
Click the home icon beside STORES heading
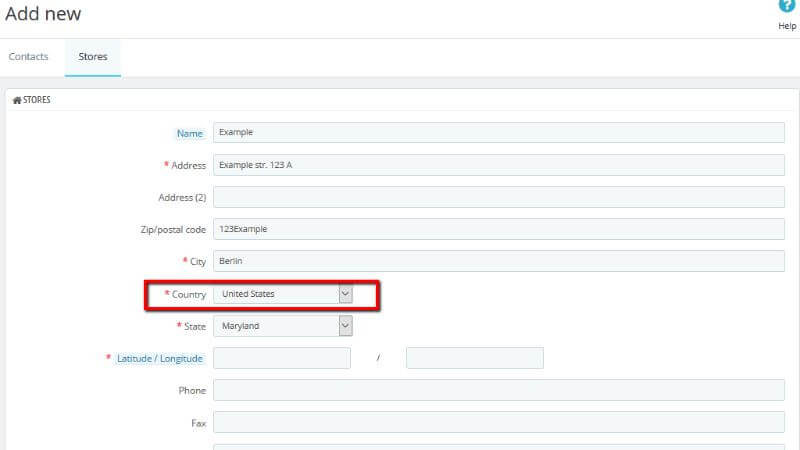tap(16, 101)
